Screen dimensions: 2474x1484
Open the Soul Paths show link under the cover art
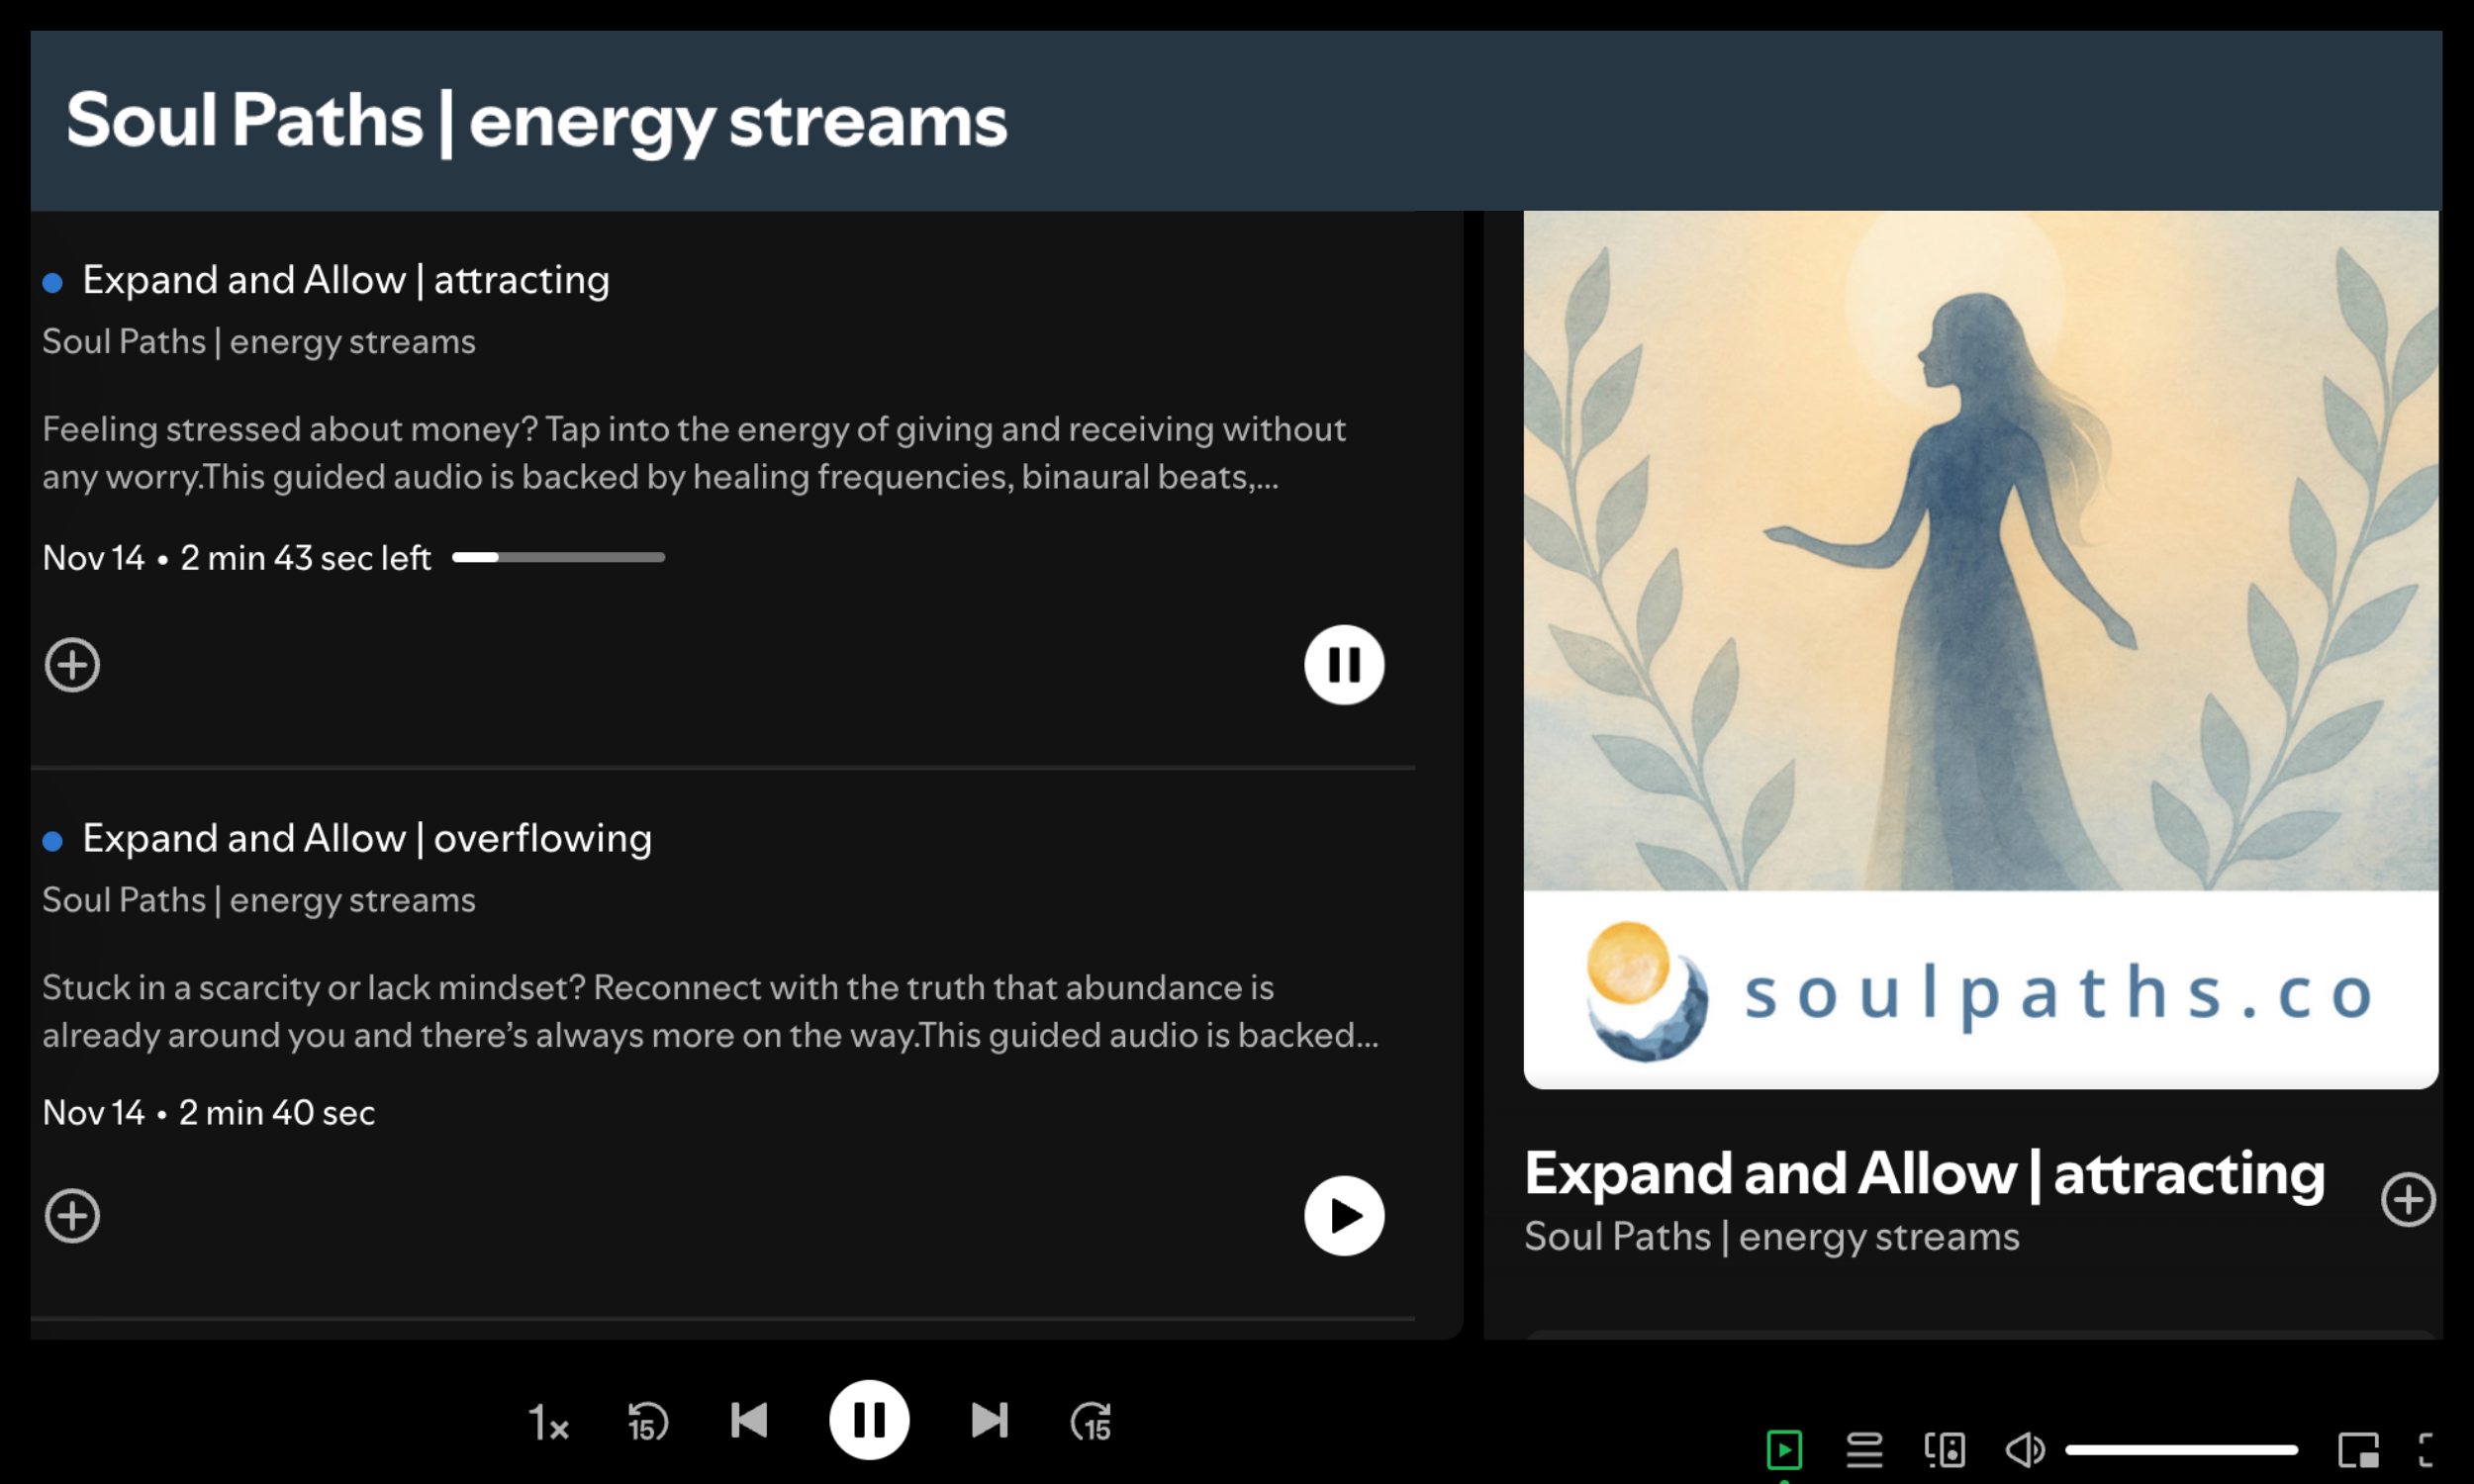[x=1771, y=1237]
